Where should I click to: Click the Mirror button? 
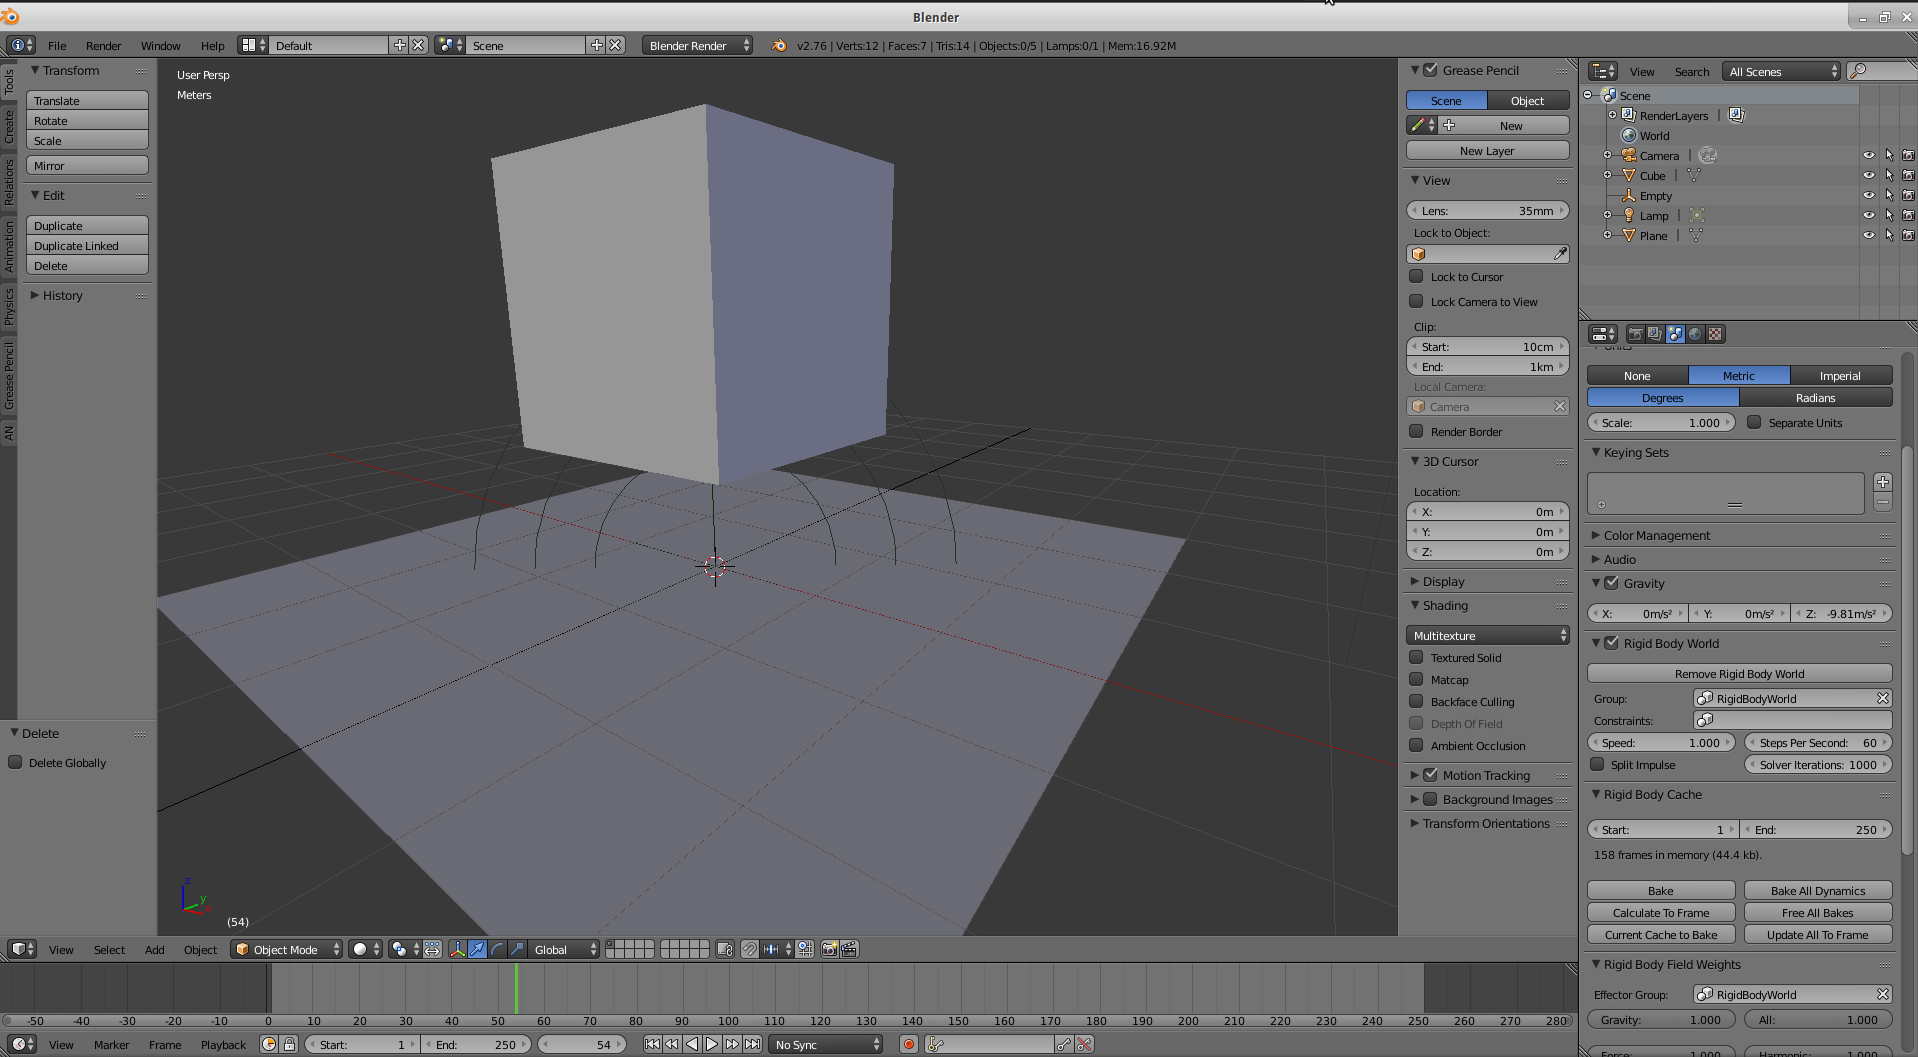click(x=87, y=165)
